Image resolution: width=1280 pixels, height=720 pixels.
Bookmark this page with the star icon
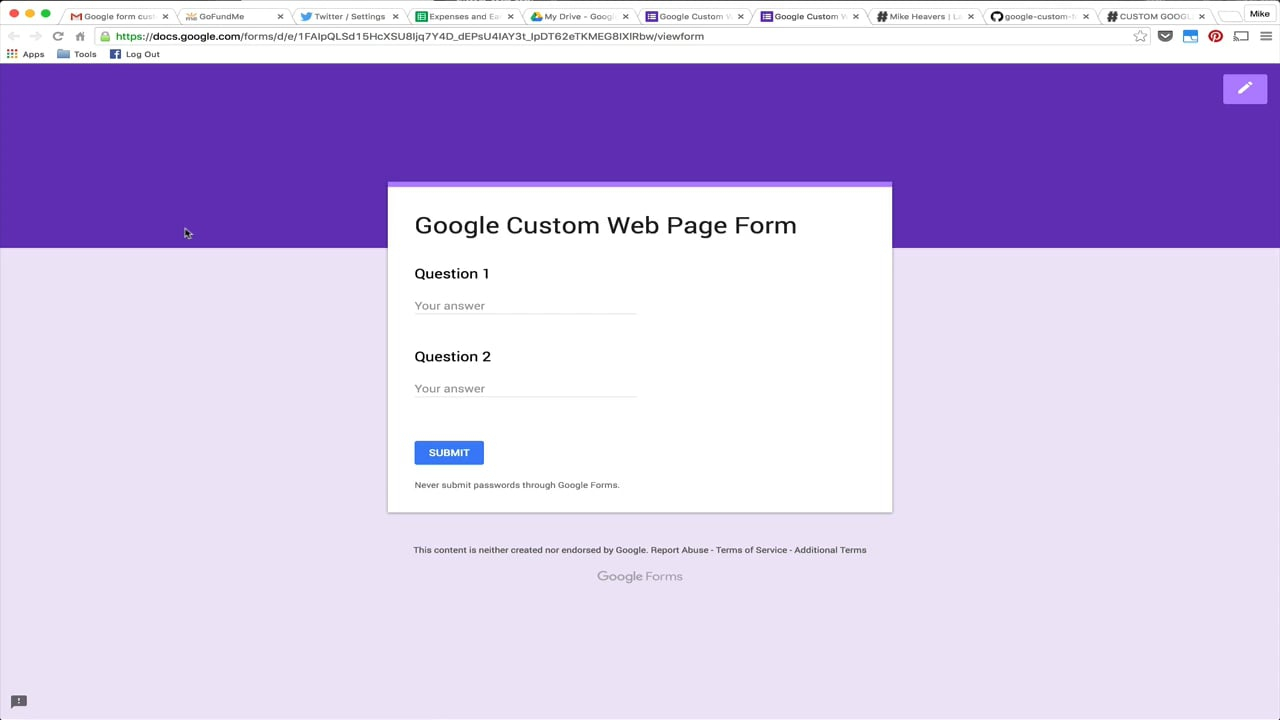pyautogui.click(x=1140, y=36)
